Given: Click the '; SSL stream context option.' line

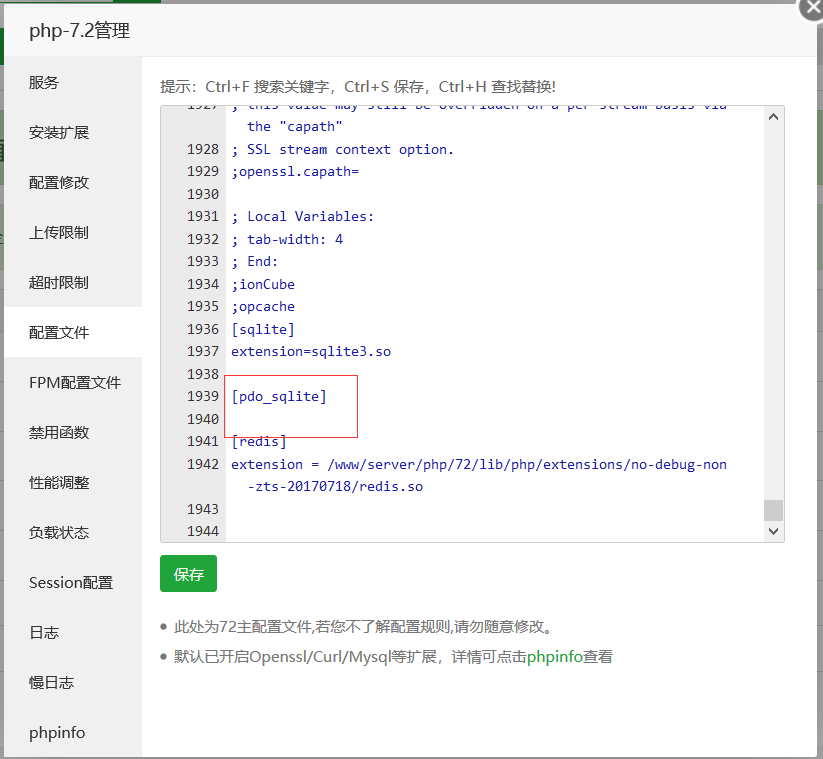Looking at the screenshot, I should pyautogui.click(x=343, y=150).
